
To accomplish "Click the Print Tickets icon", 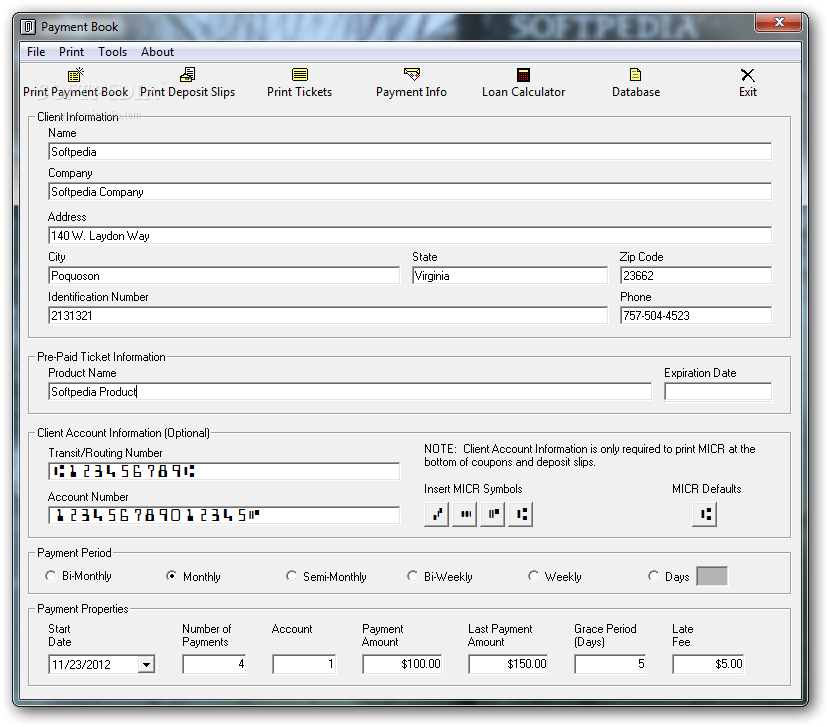I will [300, 75].
